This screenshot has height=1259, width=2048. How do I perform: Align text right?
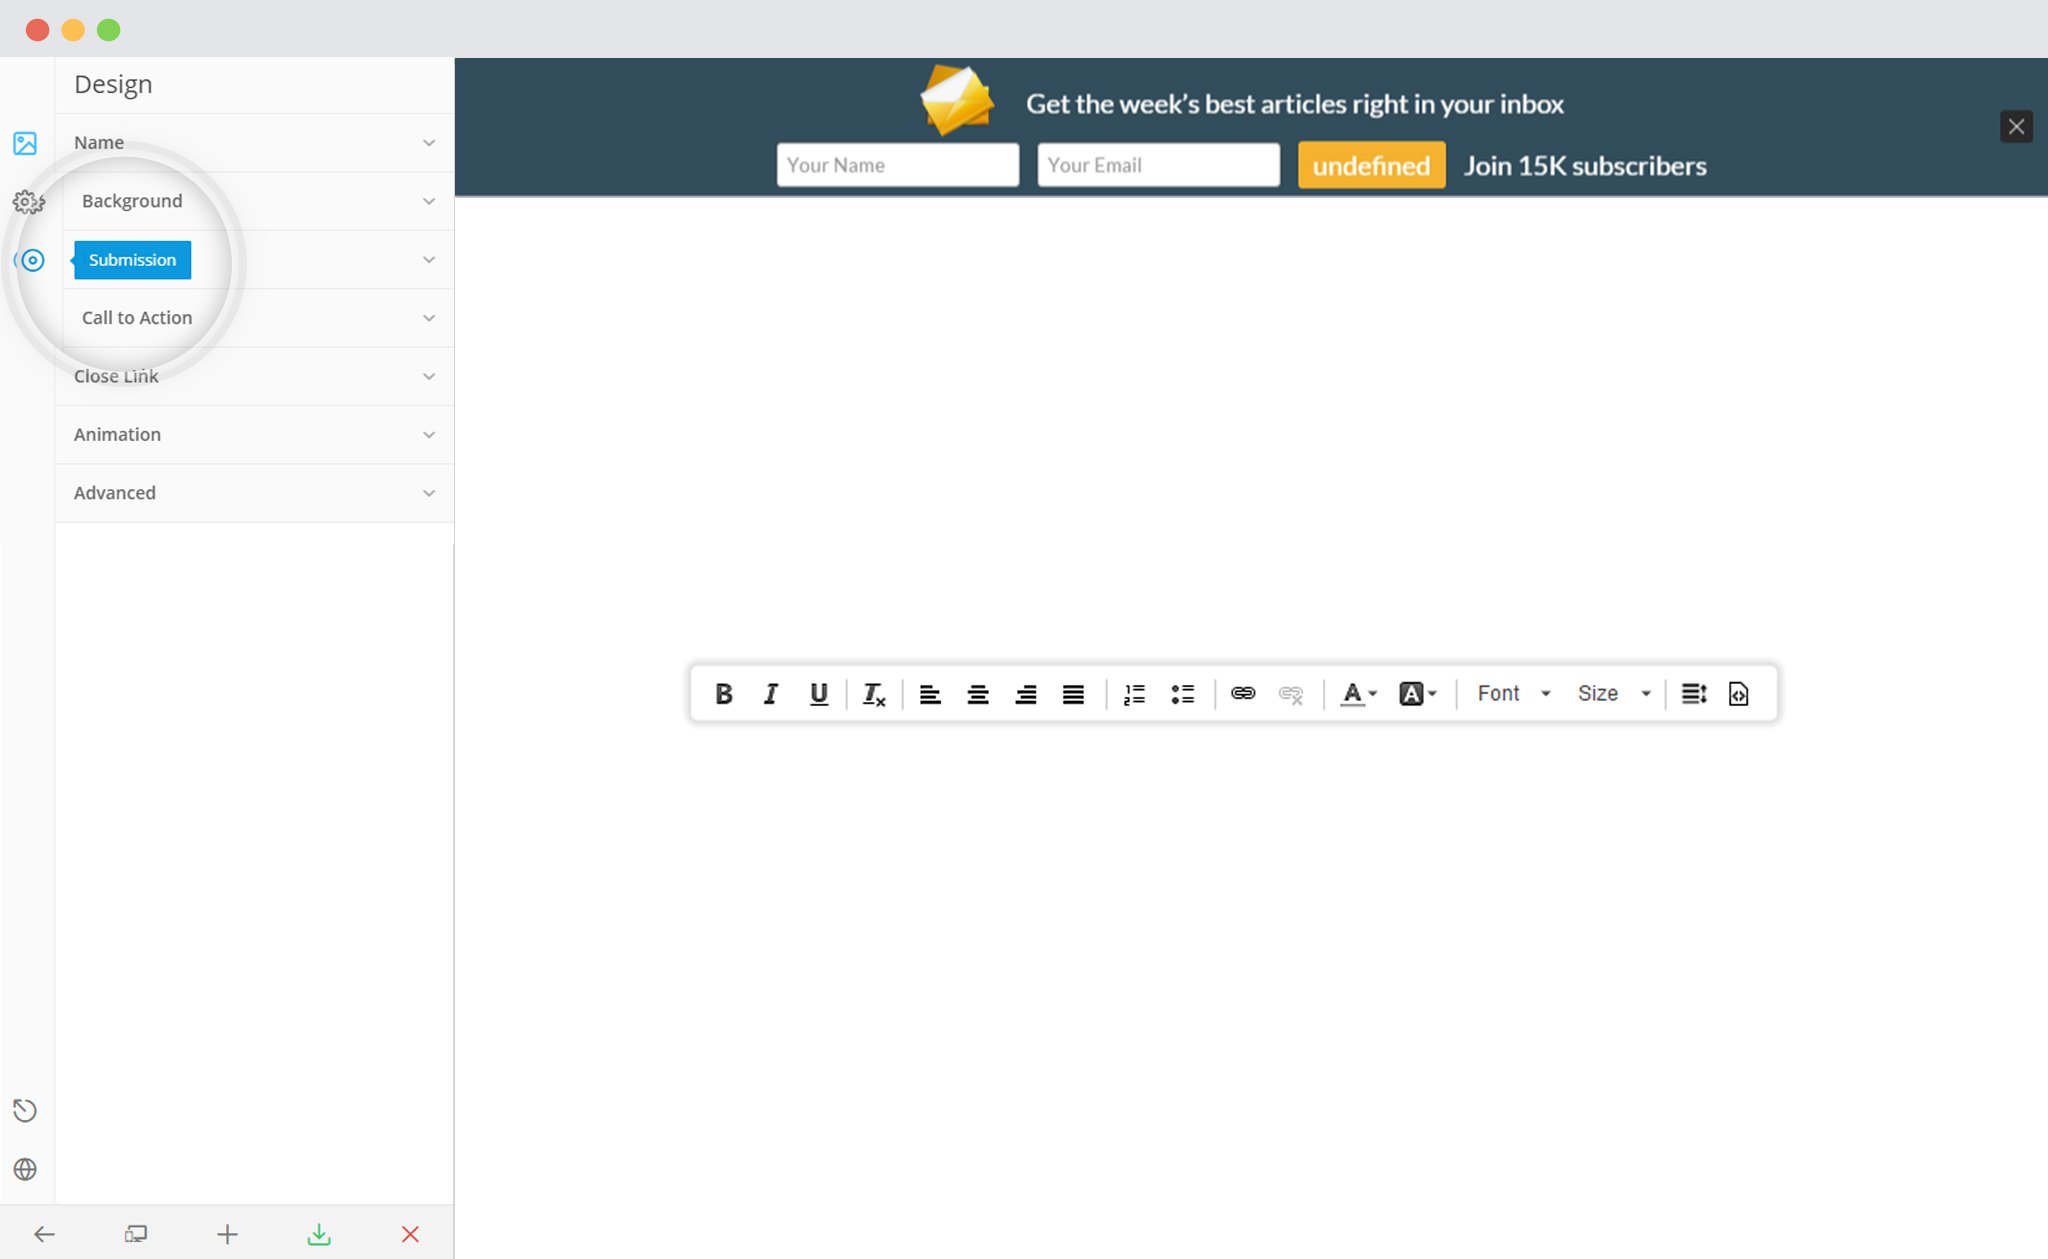(1025, 694)
